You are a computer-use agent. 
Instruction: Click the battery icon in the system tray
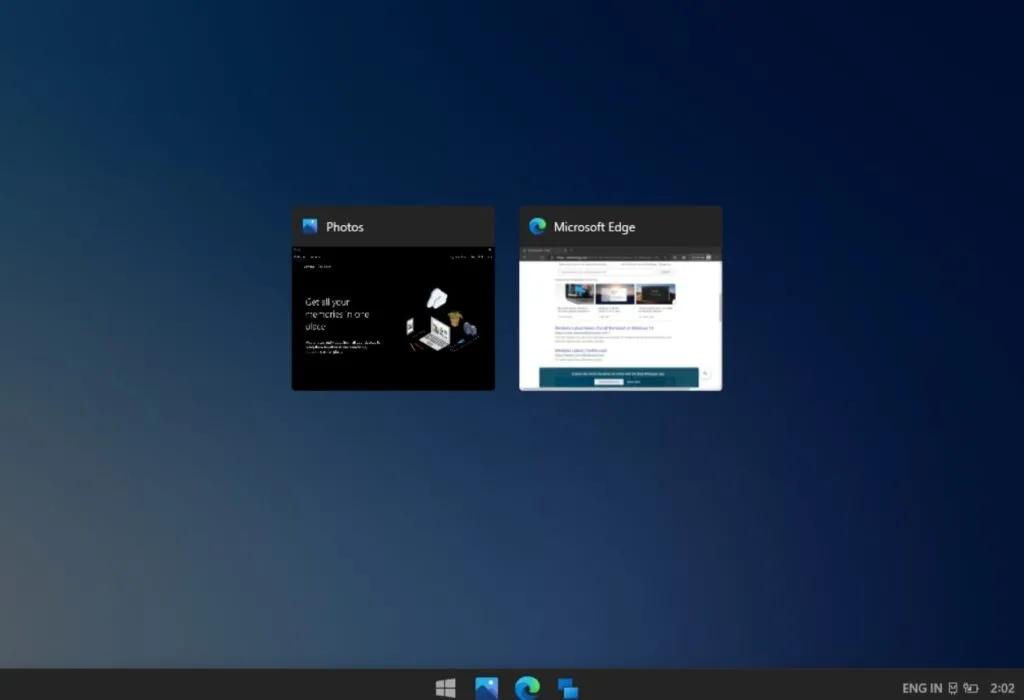(971, 688)
